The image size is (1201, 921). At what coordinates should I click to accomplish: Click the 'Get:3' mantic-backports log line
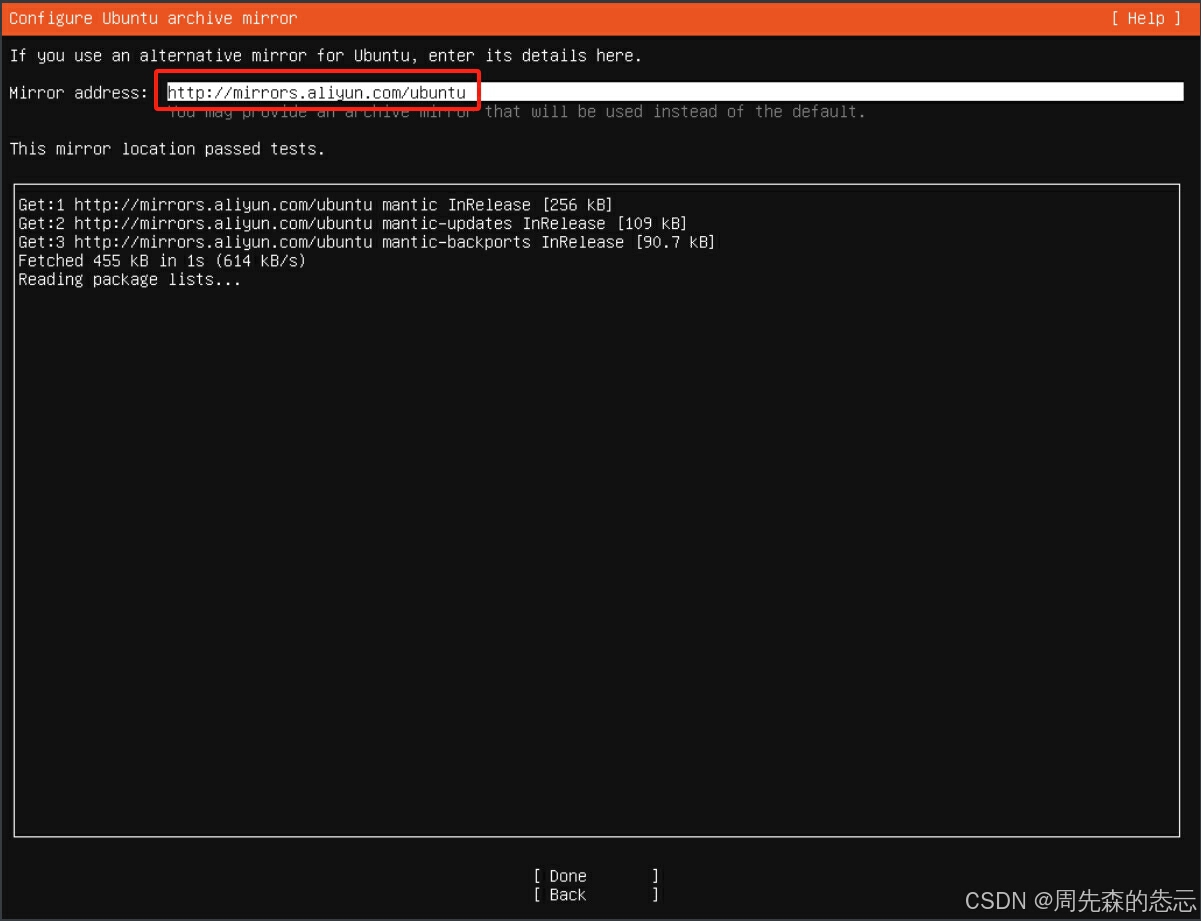[367, 243]
